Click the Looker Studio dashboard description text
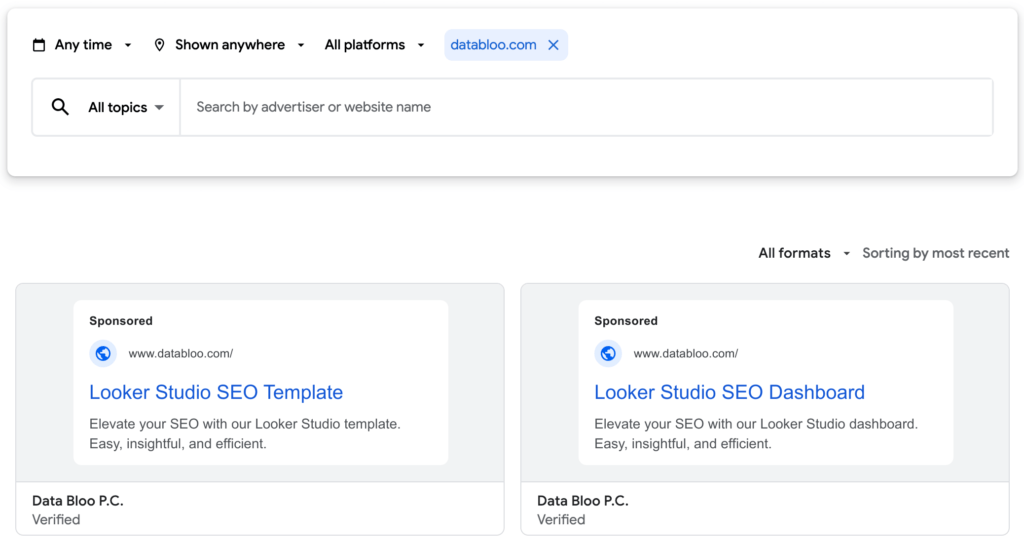The height and width of the screenshot is (548, 1024). pyautogui.click(x=756, y=434)
